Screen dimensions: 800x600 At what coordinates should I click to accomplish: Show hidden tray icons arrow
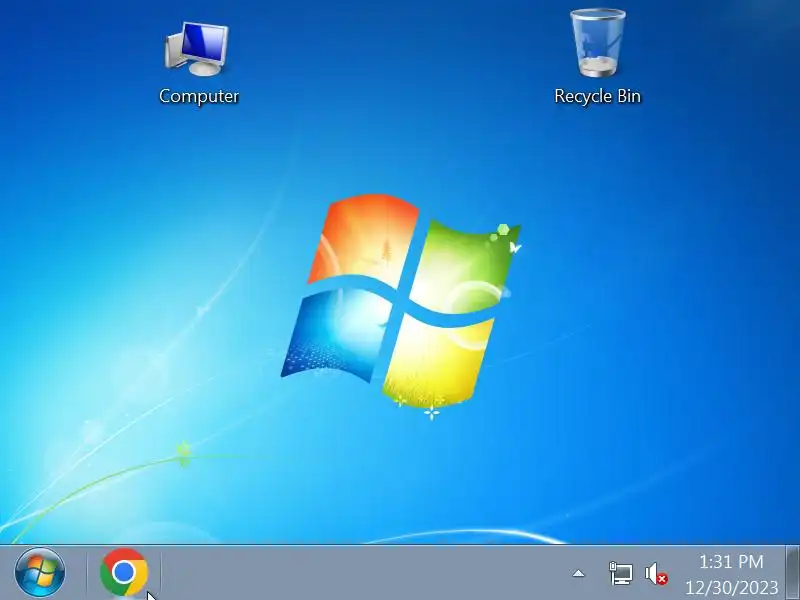click(x=578, y=573)
